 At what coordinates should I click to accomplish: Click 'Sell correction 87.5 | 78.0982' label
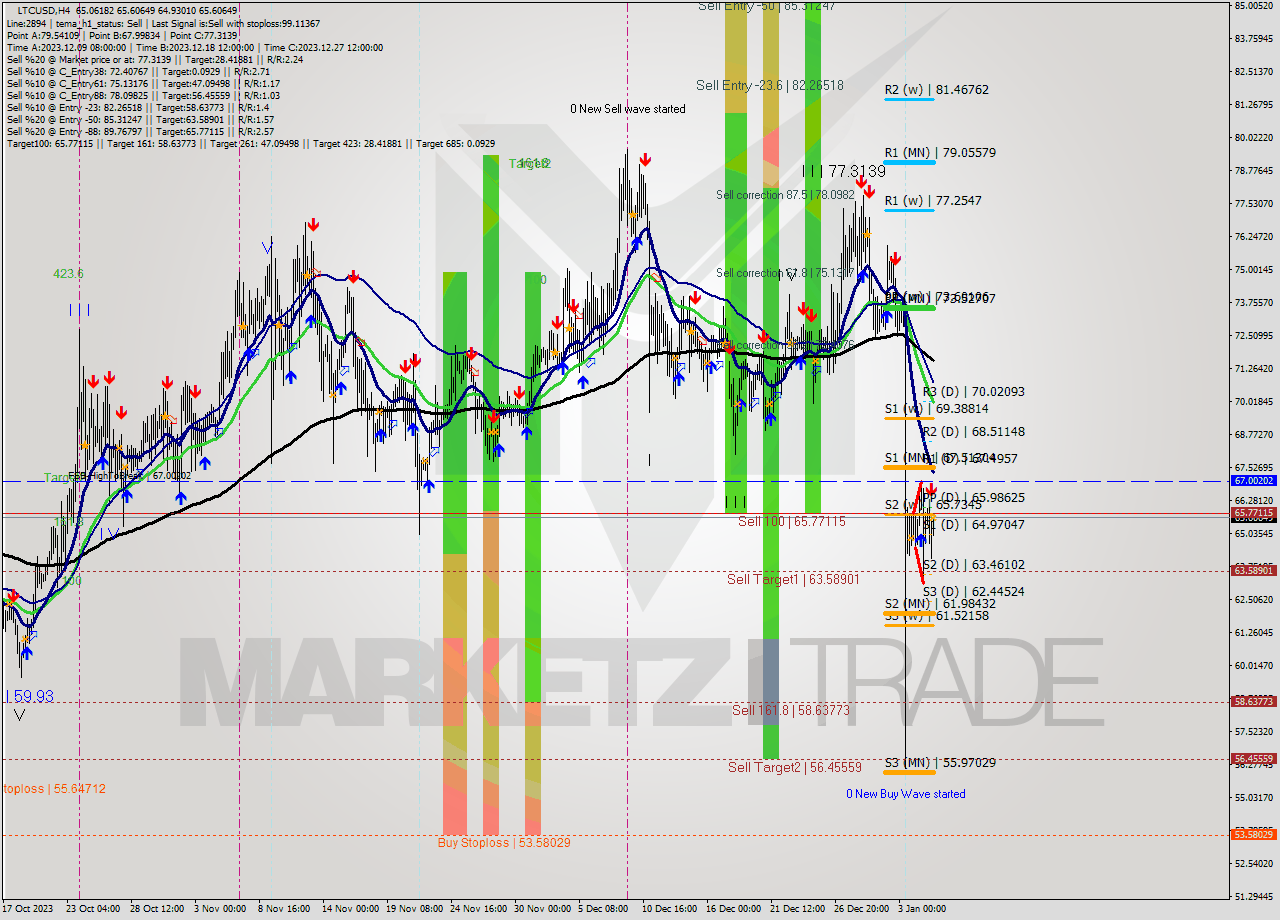click(785, 195)
